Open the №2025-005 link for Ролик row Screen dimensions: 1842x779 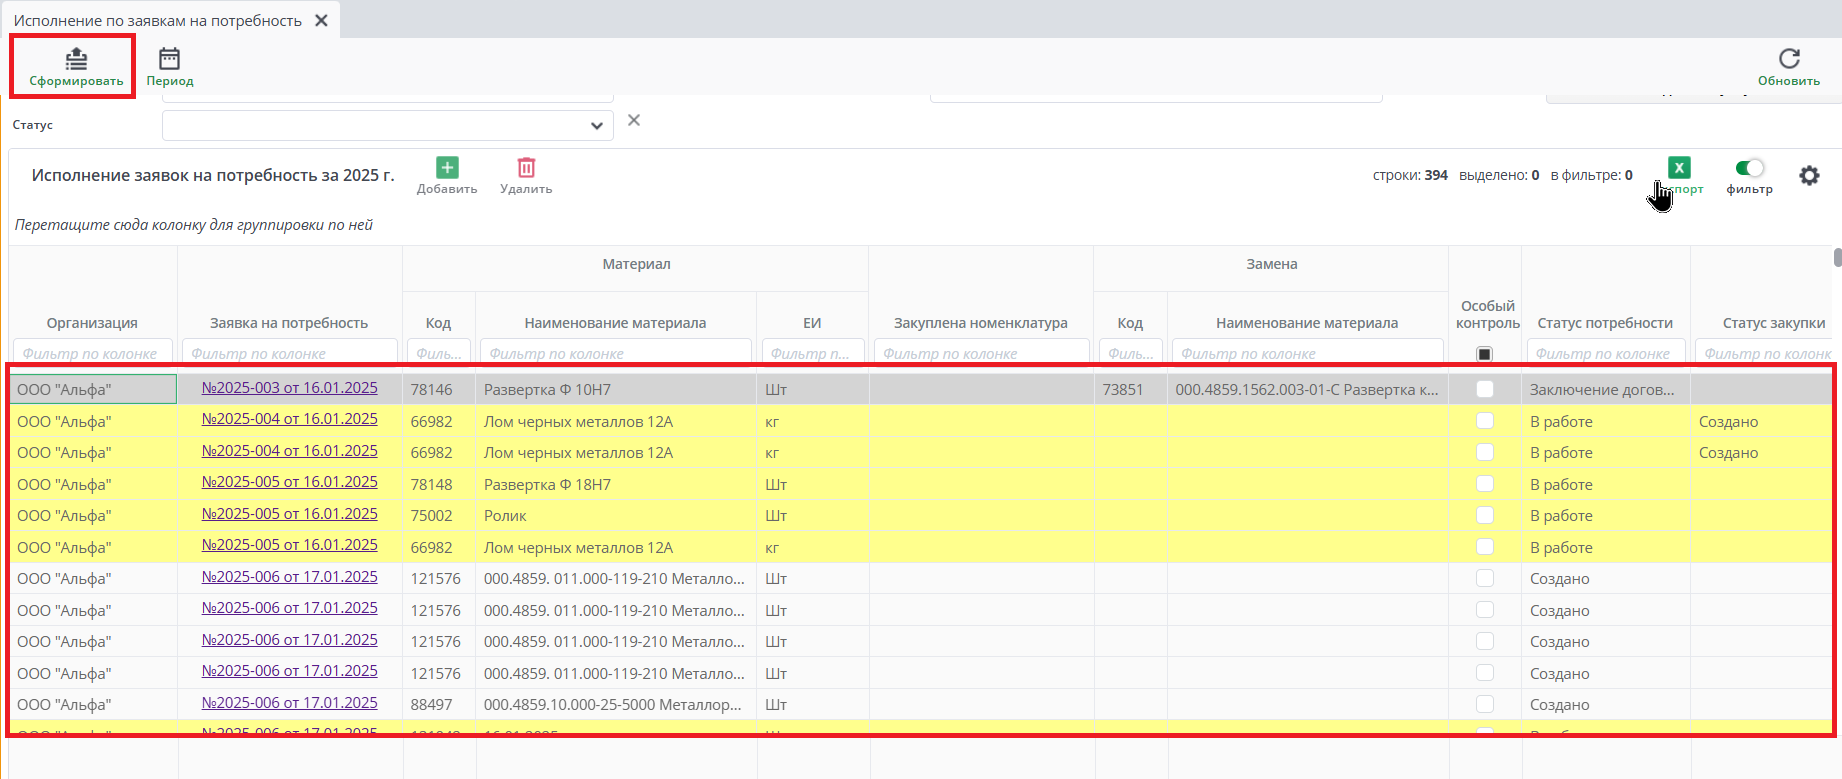click(x=289, y=514)
